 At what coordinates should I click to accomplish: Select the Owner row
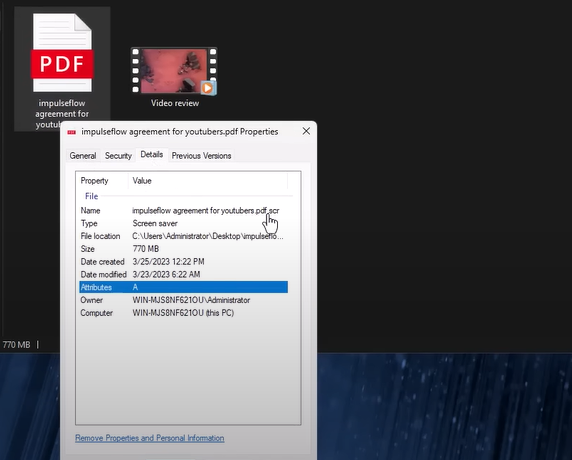point(183,300)
